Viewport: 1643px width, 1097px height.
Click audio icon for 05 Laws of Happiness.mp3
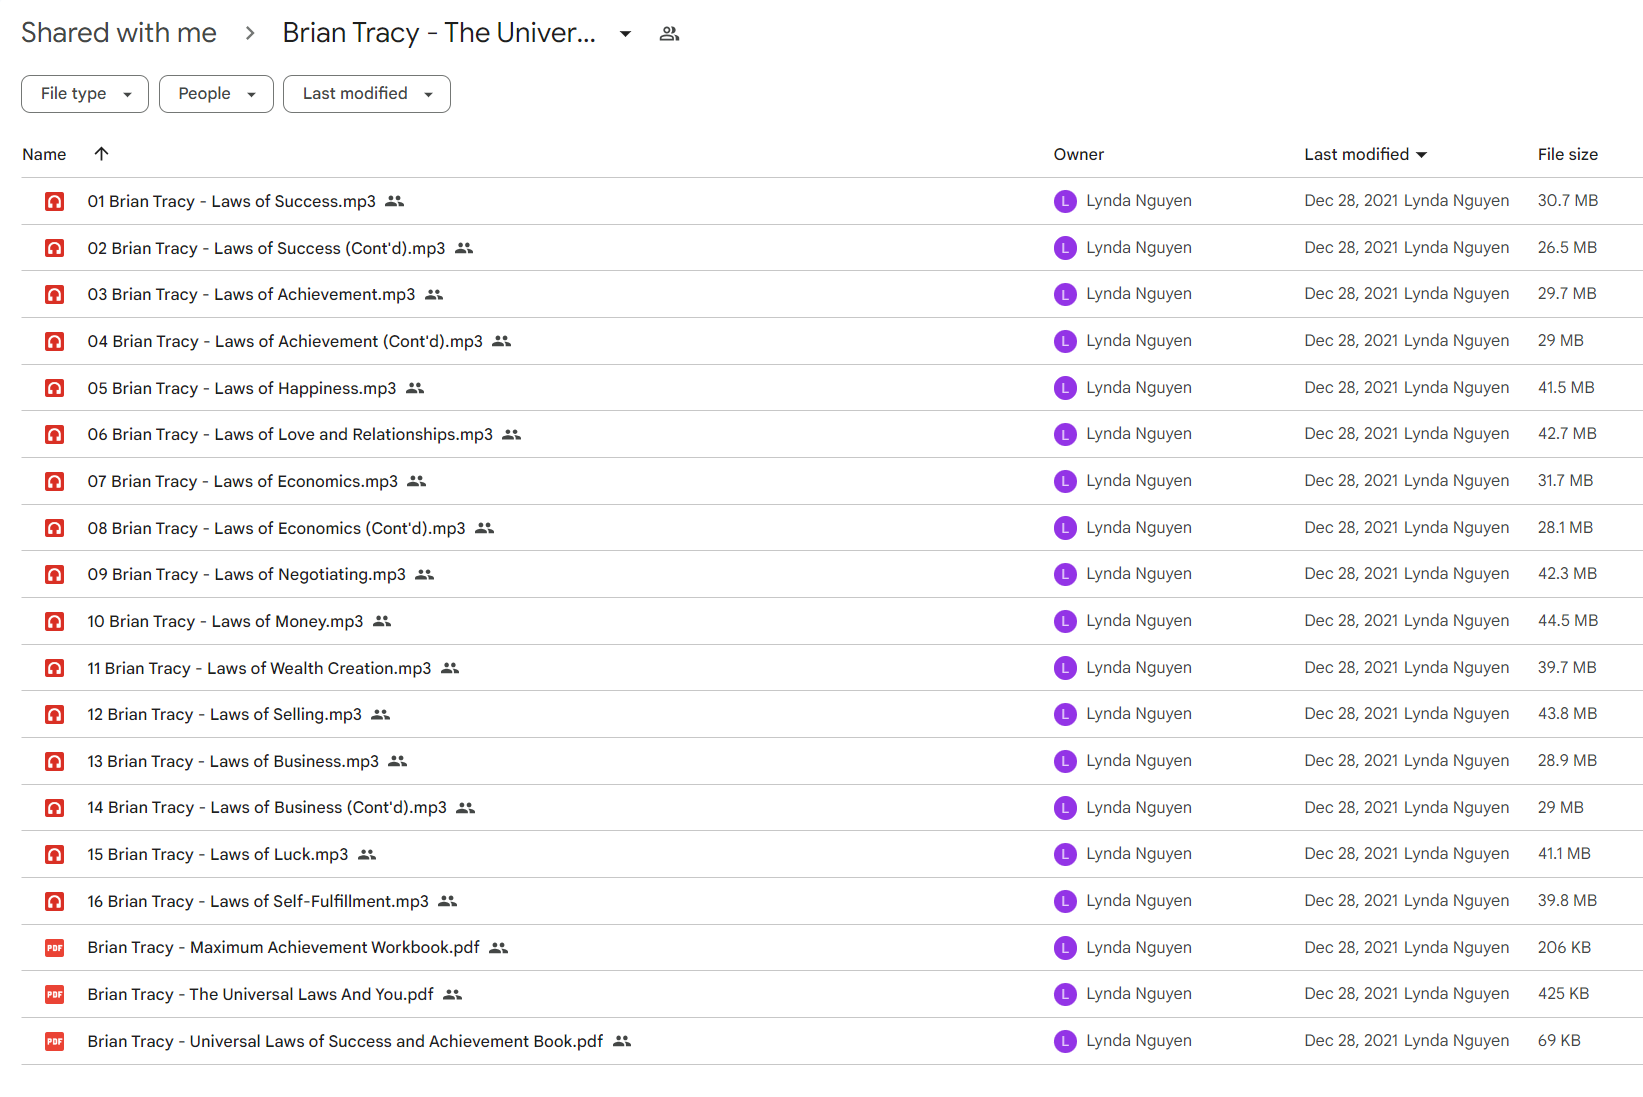(55, 388)
